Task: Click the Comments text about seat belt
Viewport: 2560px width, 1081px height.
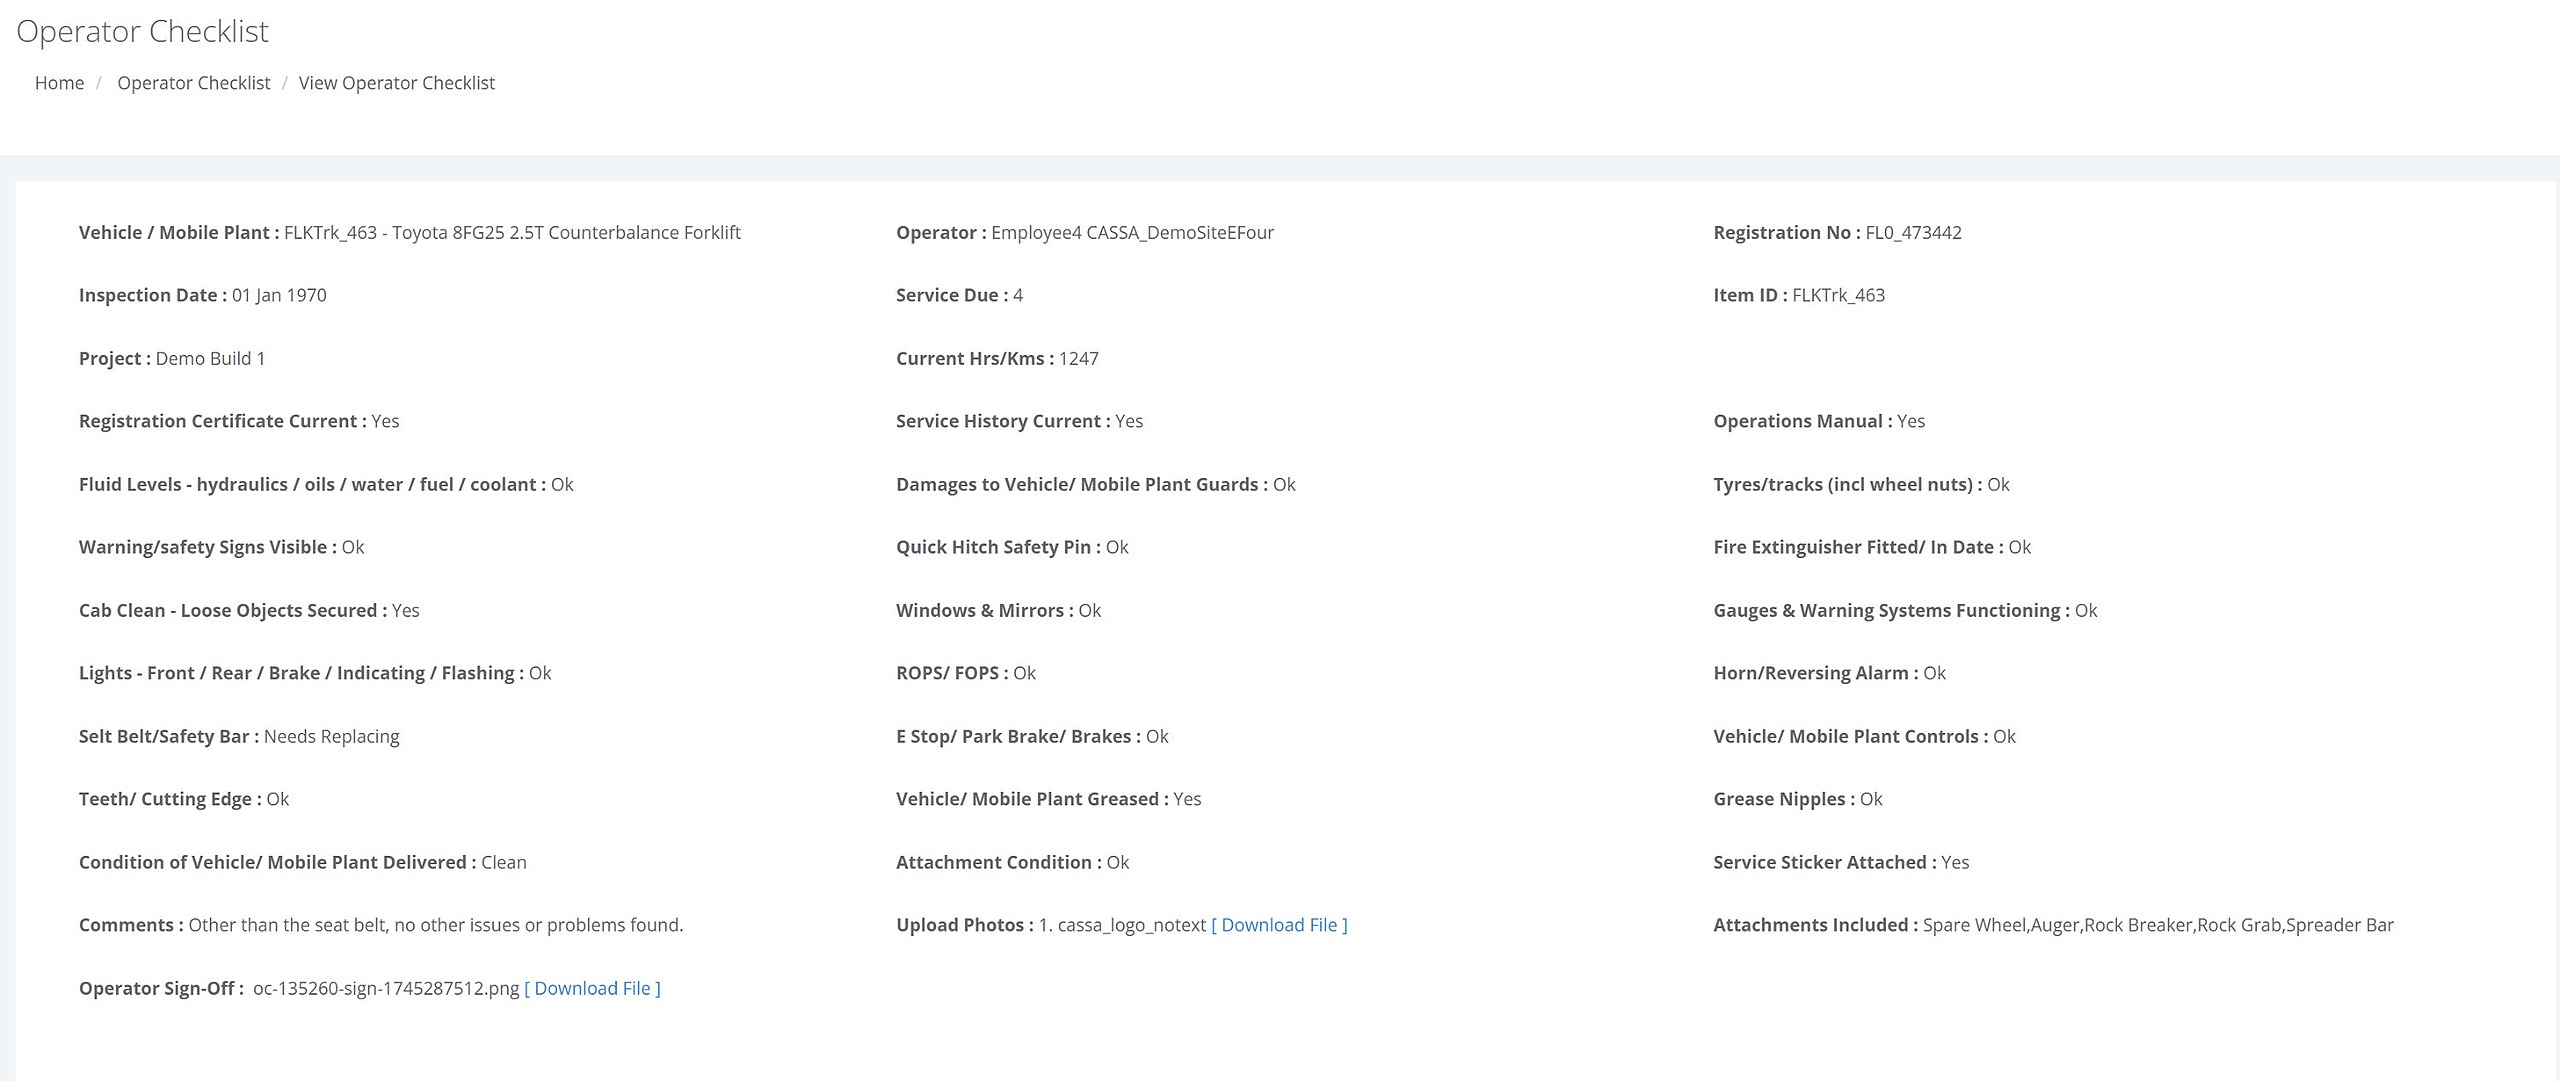Action: point(435,925)
